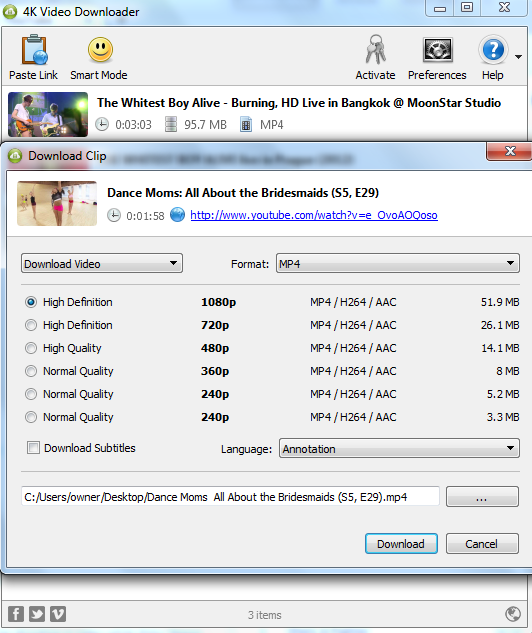Click the Download button
The width and height of the screenshot is (532, 633).
(401, 543)
